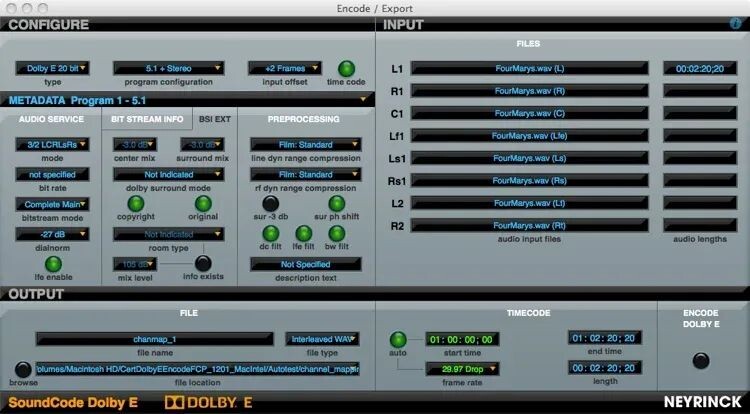Open the surround mix dropdown
Screen dimensions: 750x414
click(x=202, y=144)
